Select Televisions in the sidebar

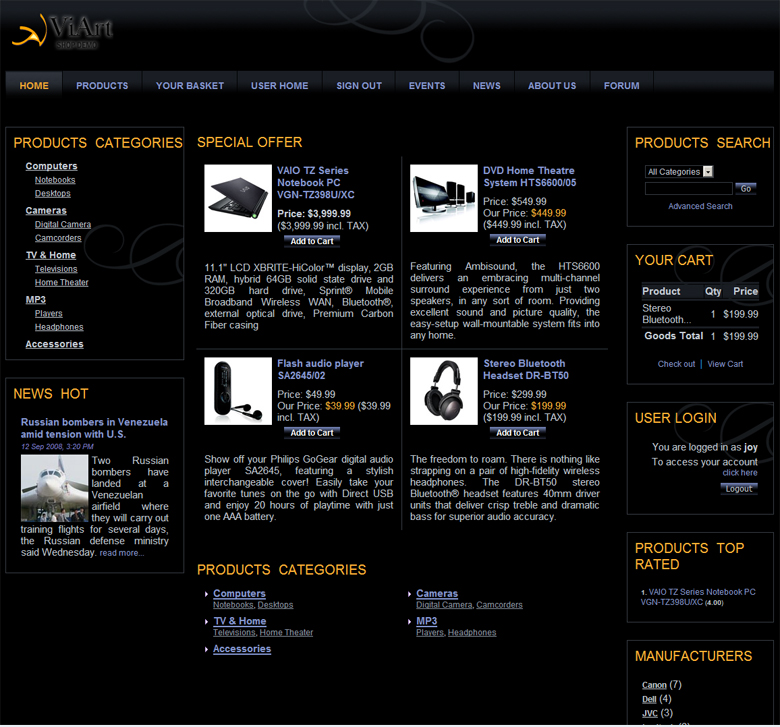tap(56, 269)
